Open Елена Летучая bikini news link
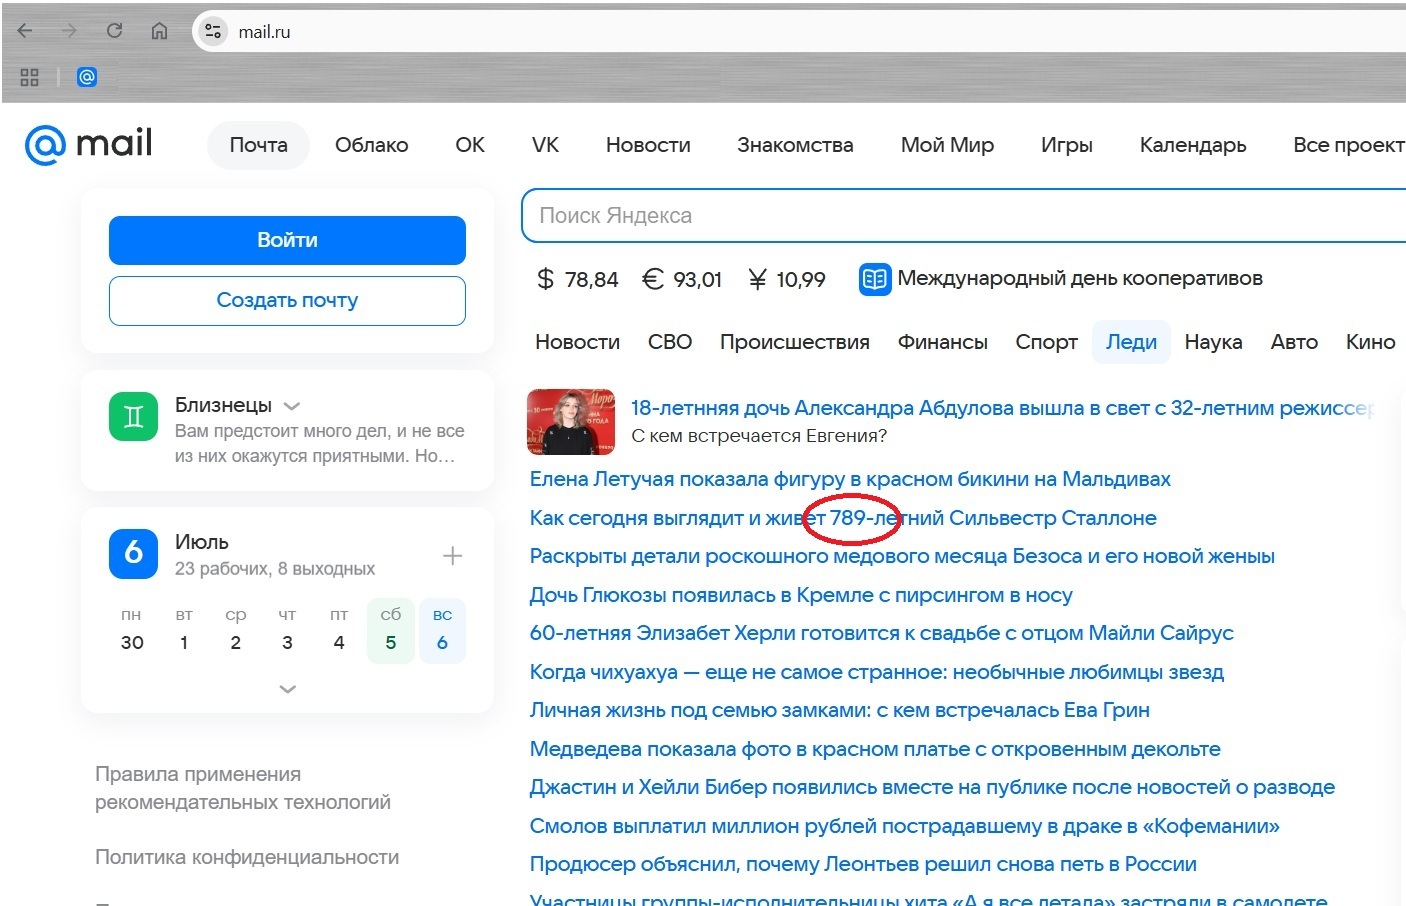This screenshot has height=906, width=1406. pyautogui.click(x=850, y=479)
